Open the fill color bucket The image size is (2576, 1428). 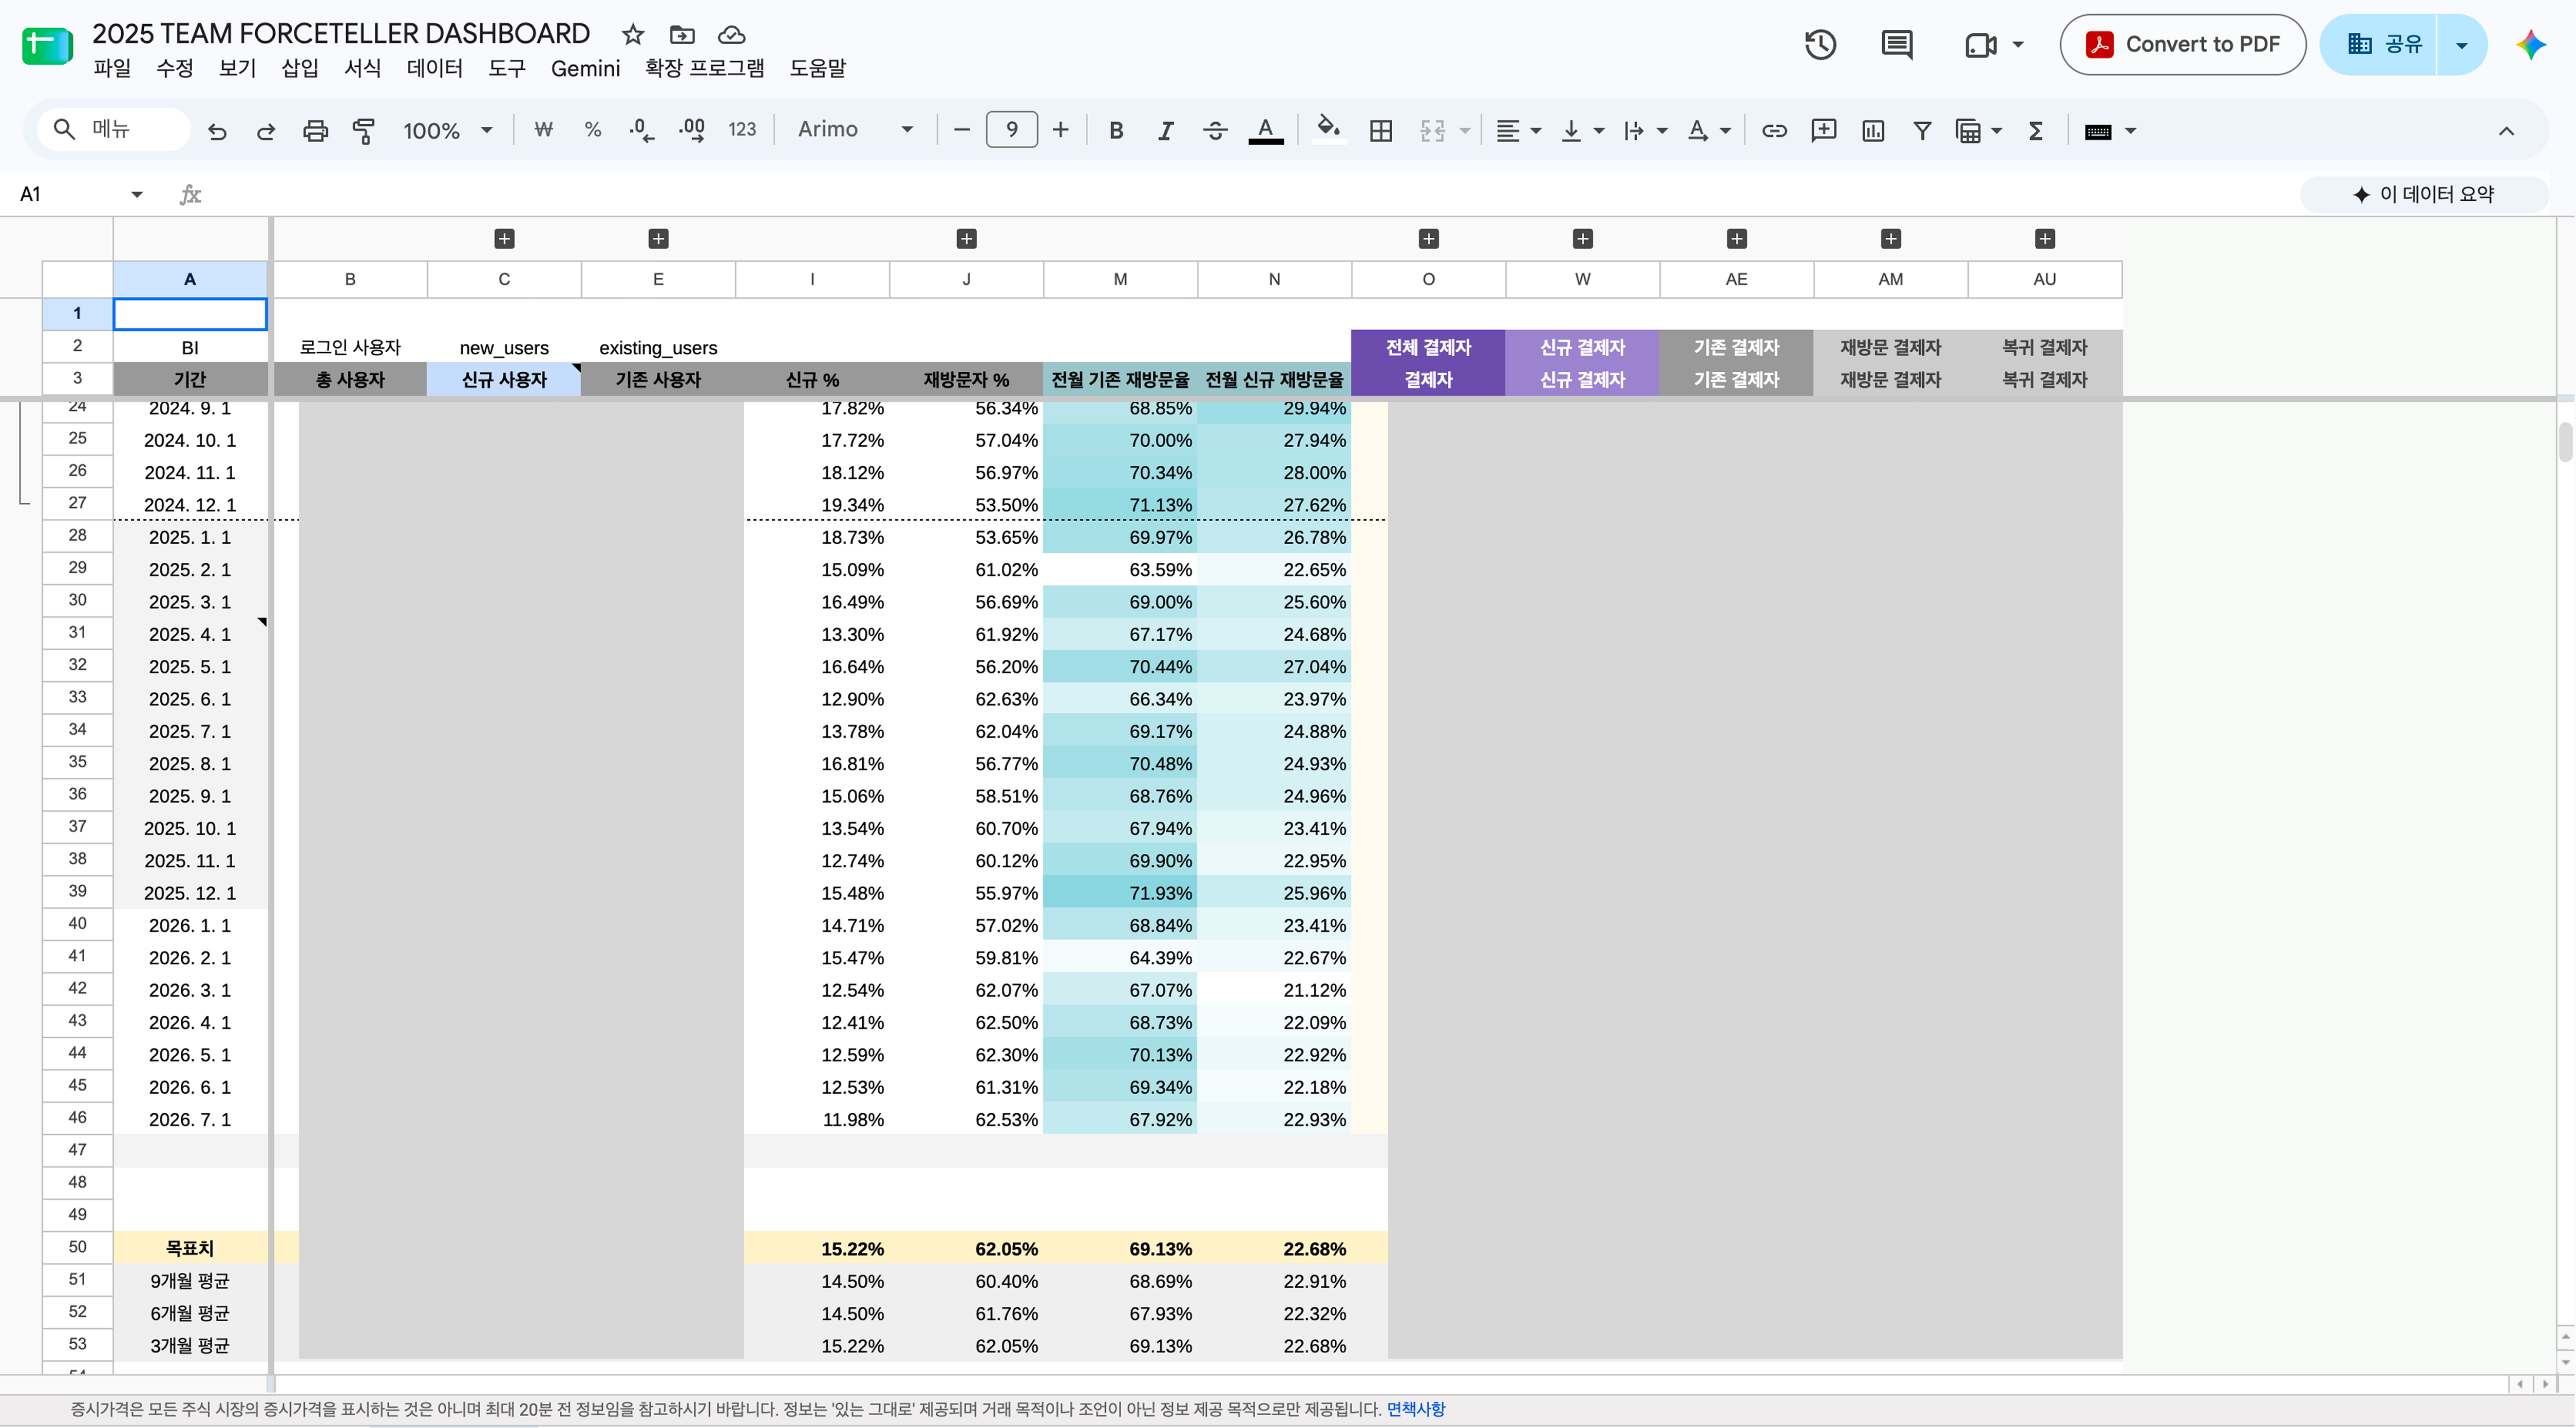click(x=1328, y=130)
